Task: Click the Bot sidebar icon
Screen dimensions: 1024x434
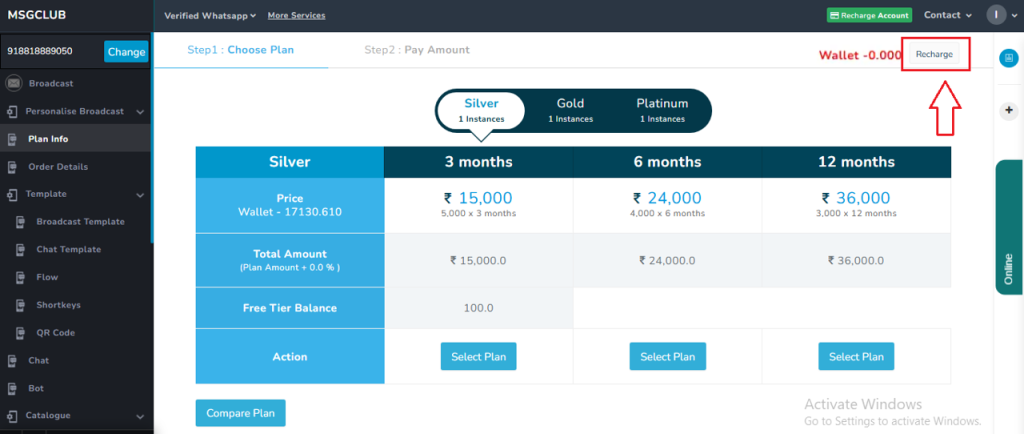Action: click(12, 388)
